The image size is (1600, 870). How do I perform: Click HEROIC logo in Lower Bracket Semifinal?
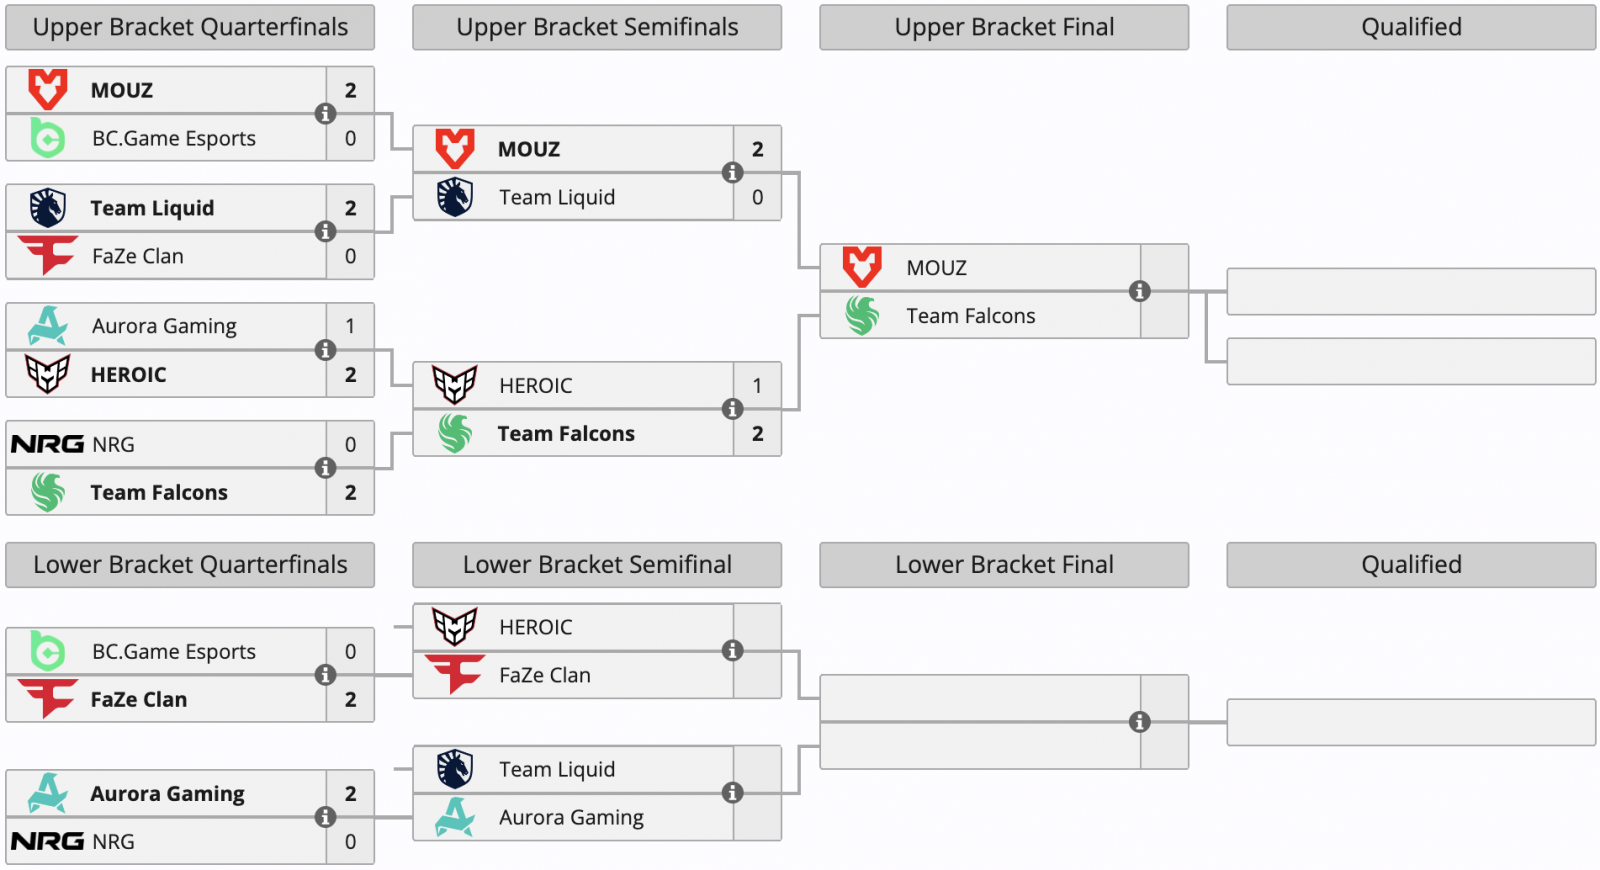tap(454, 627)
